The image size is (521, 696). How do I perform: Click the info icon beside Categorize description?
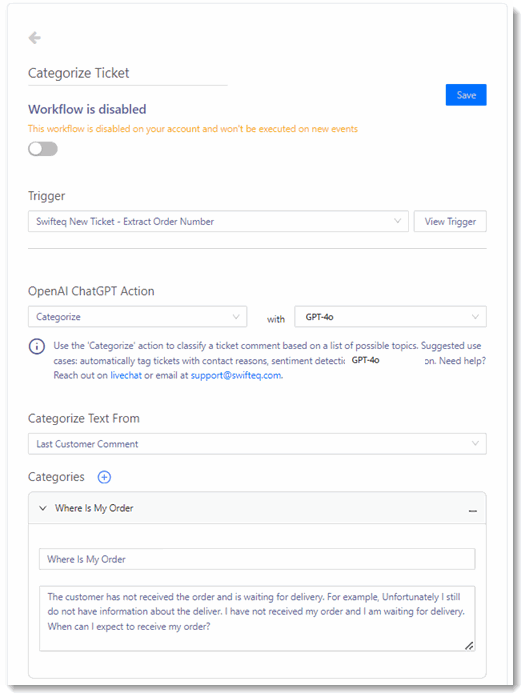37,346
